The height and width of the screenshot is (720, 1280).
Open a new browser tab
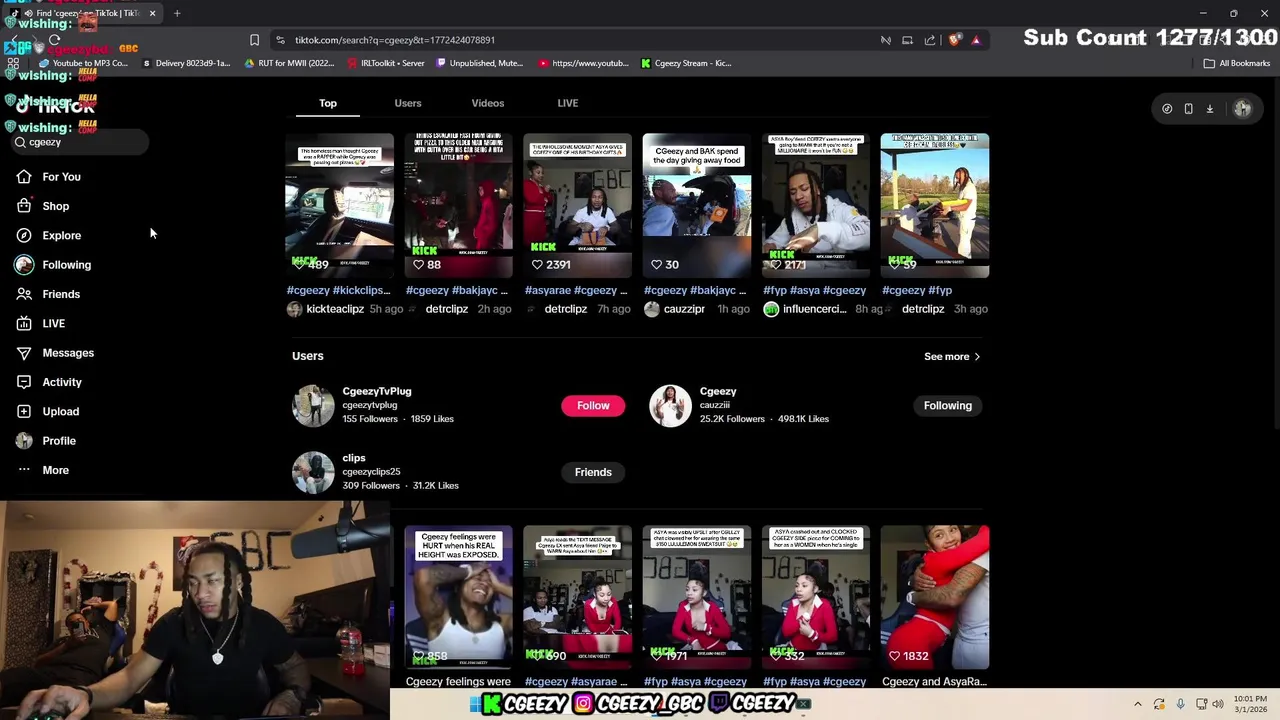pyautogui.click(x=177, y=13)
